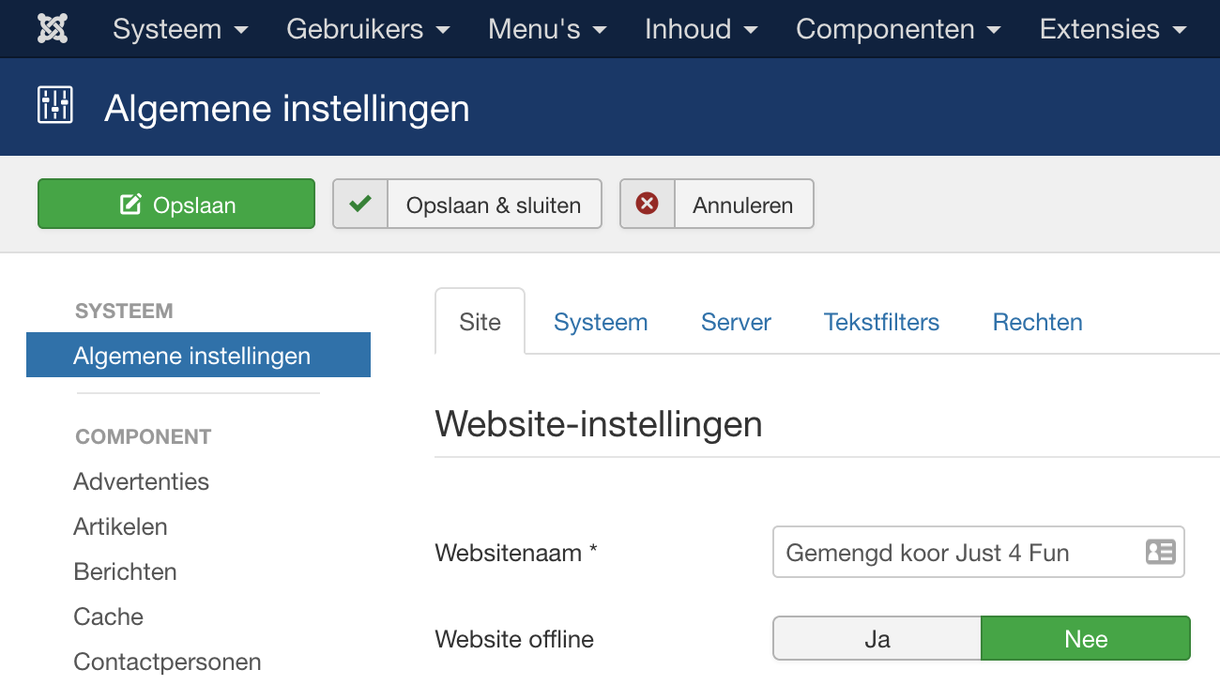1220x685 pixels.
Task: Switch to the Systeem tab
Action: (x=601, y=322)
